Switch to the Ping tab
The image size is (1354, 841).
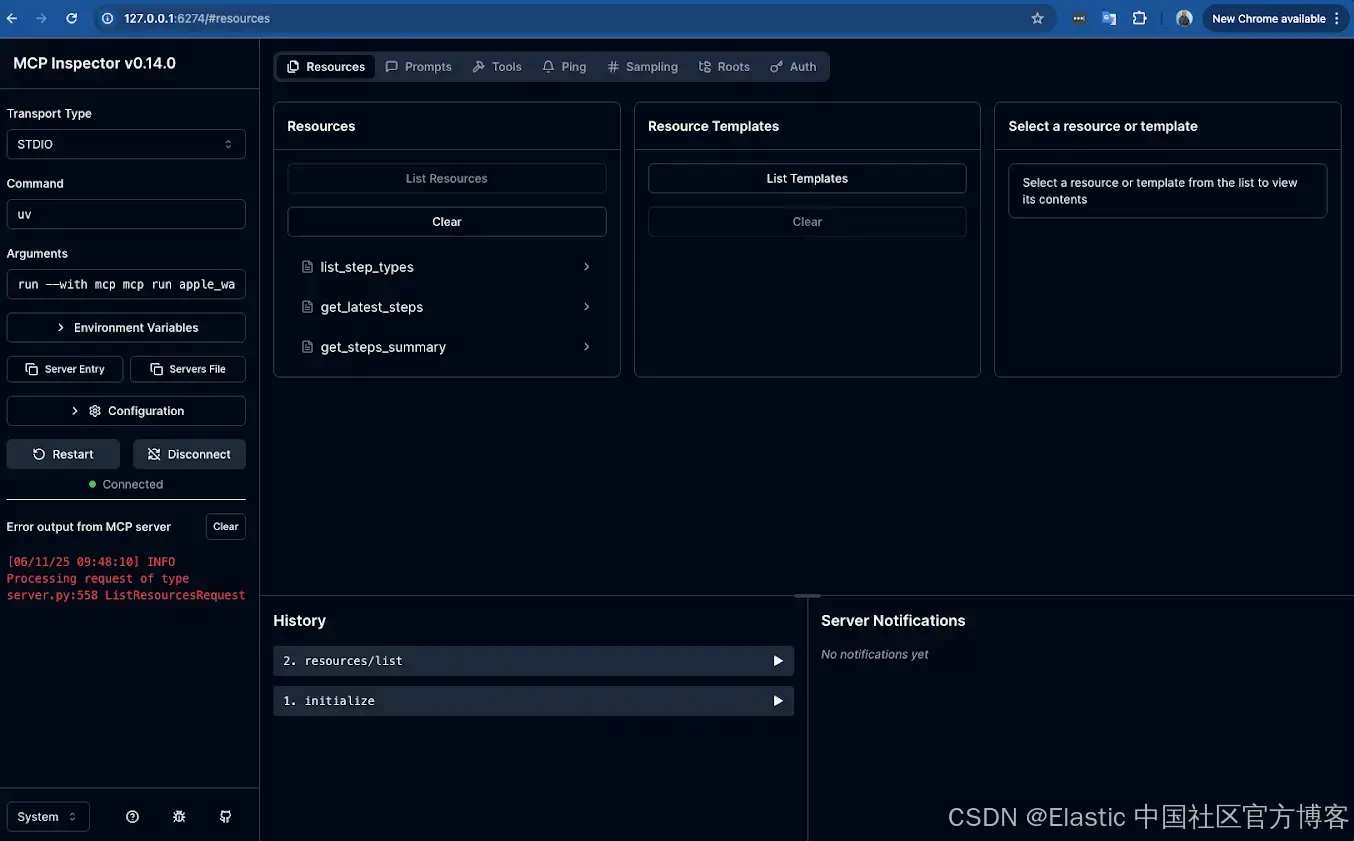[x=564, y=67]
